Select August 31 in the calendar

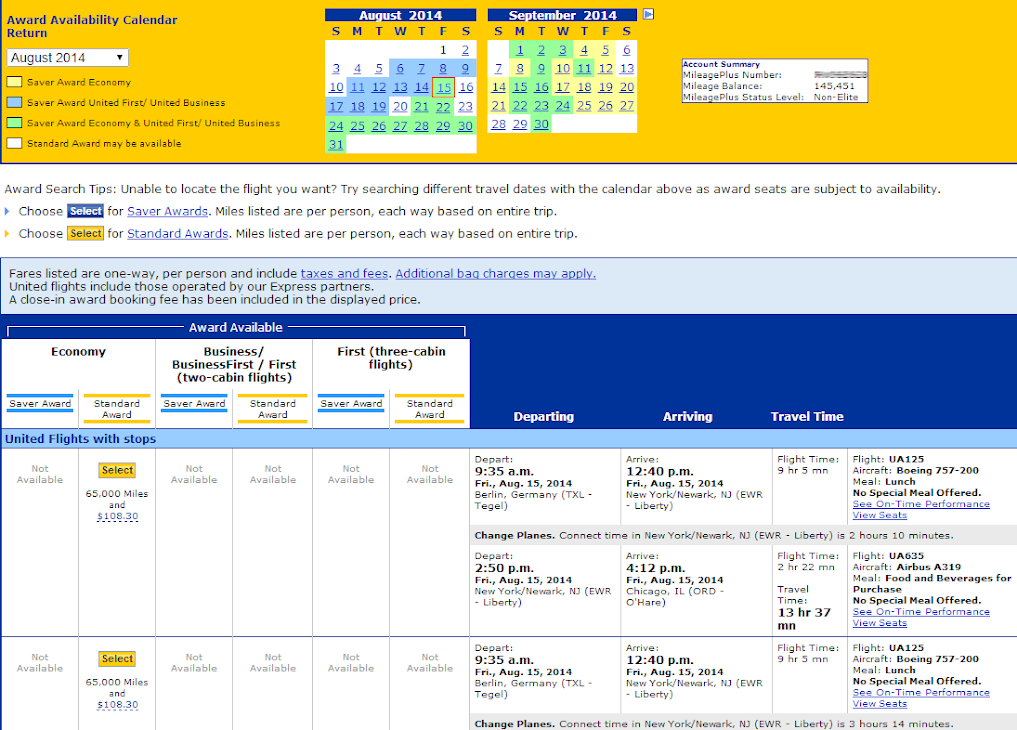tap(336, 145)
